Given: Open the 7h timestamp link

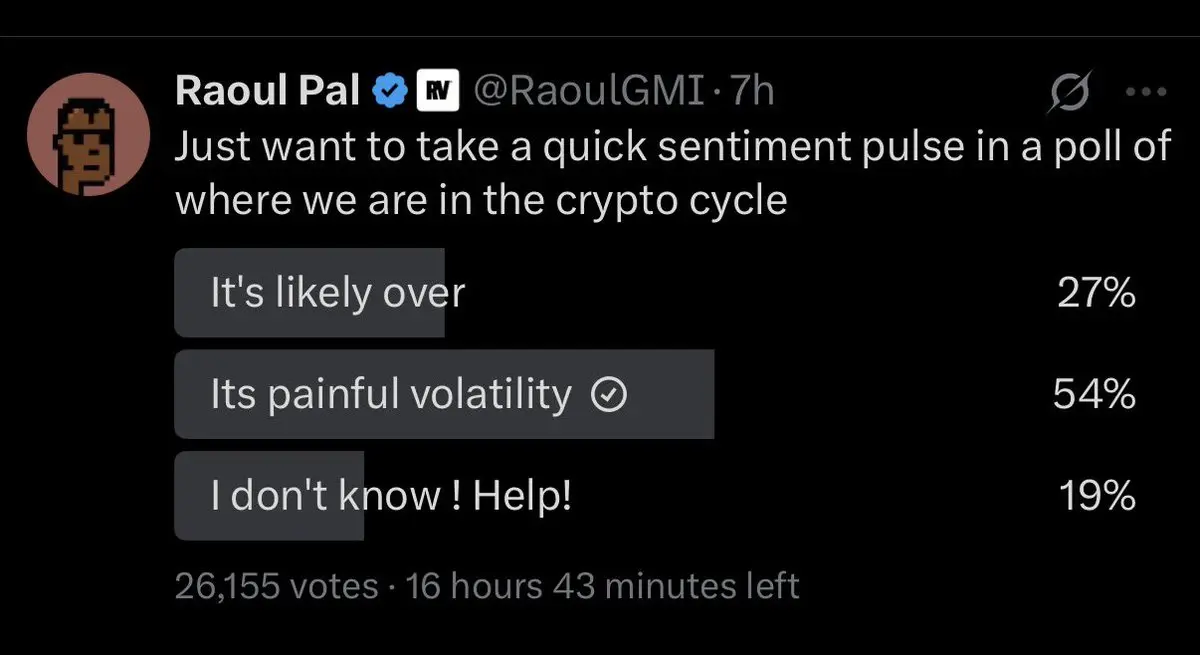Looking at the screenshot, I should pyautogui.click(x=752, y=92).
